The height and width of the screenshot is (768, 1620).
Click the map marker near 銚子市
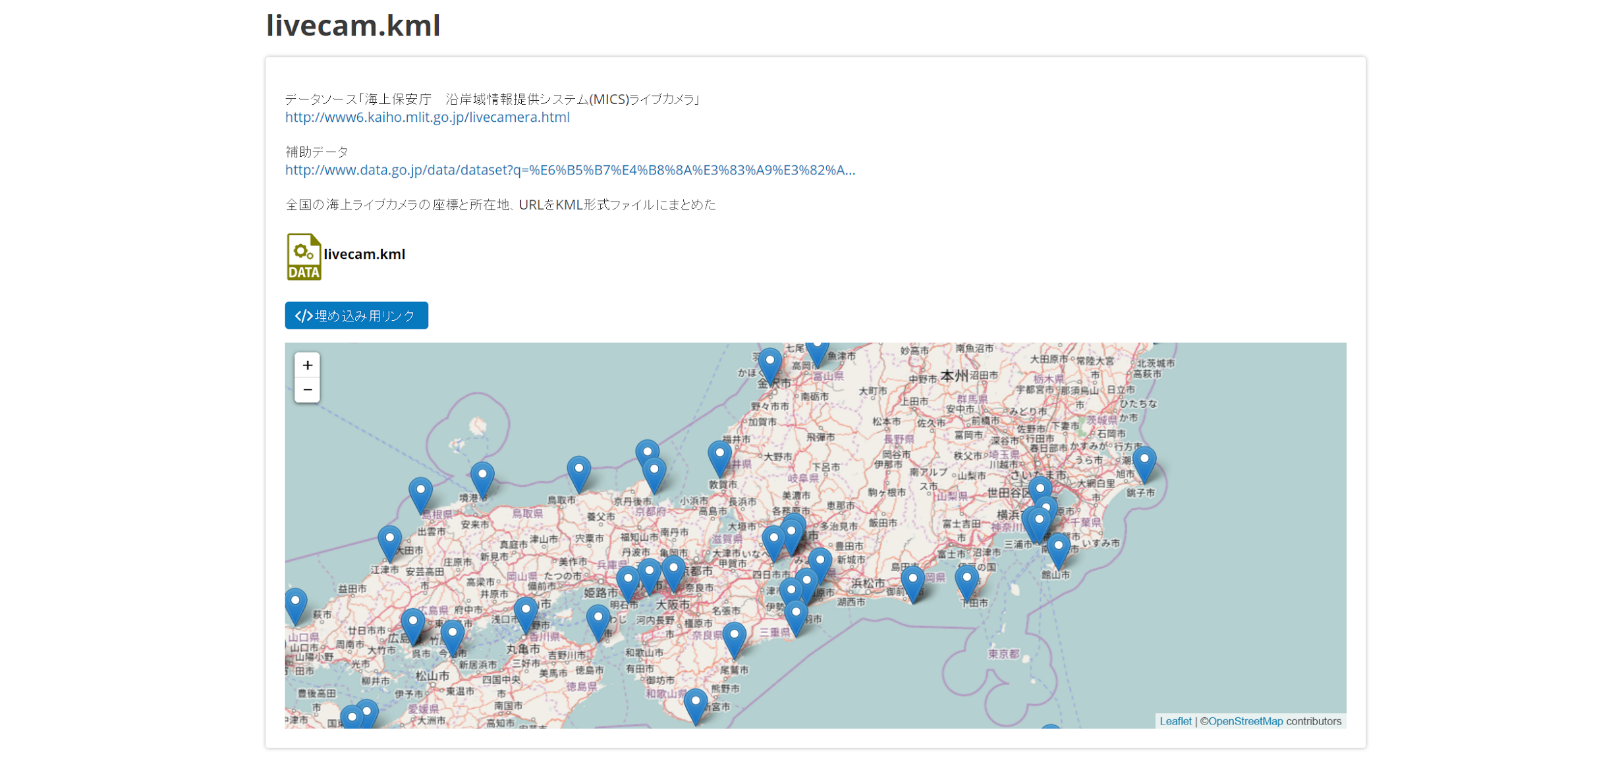[x=1144, y=463]
